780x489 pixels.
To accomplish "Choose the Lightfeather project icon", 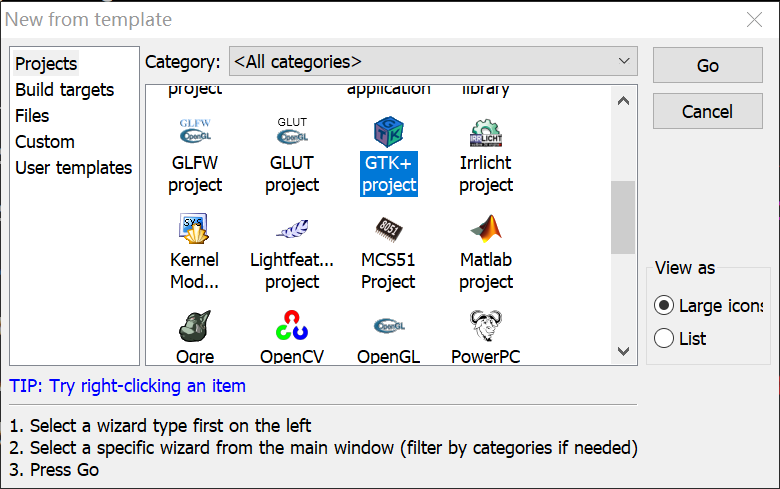I will [292, 229].
